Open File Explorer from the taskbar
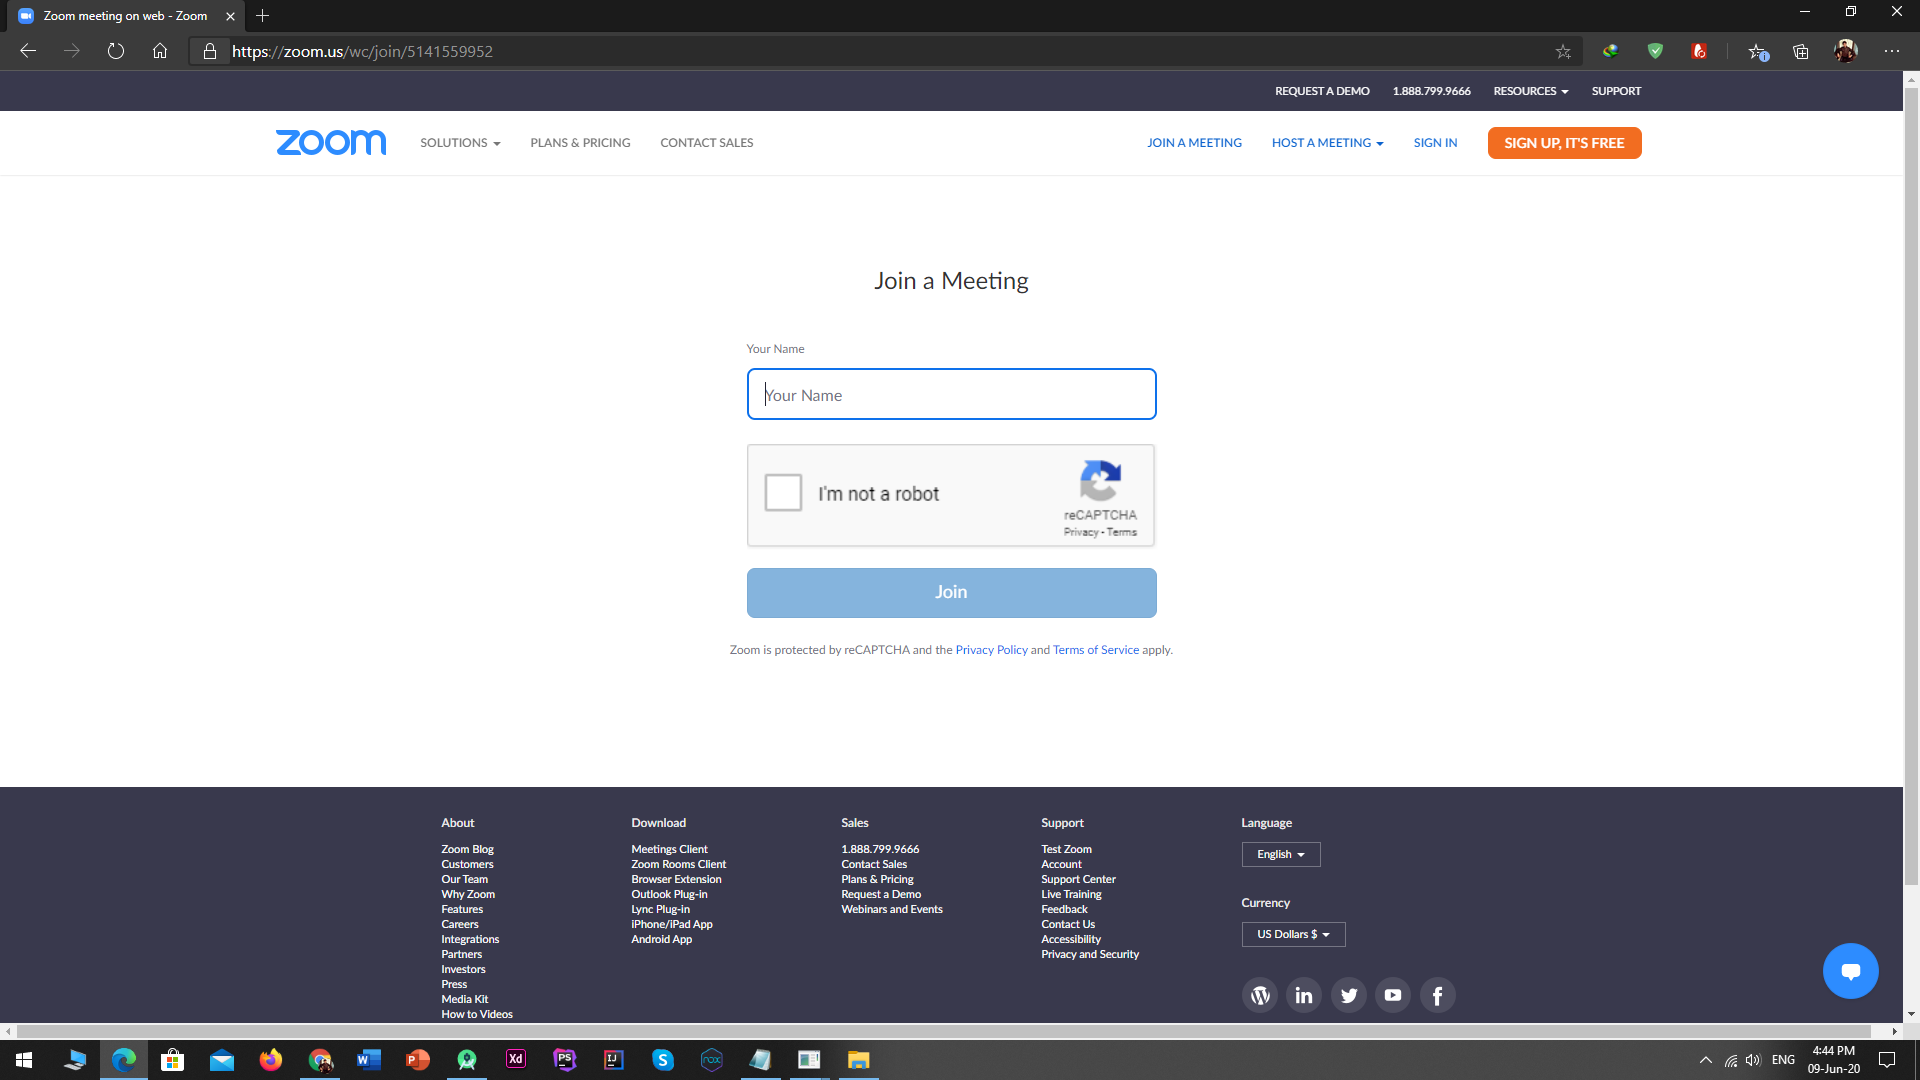This screenshot has width=1920, height=1080. (x=859, y=1060)
